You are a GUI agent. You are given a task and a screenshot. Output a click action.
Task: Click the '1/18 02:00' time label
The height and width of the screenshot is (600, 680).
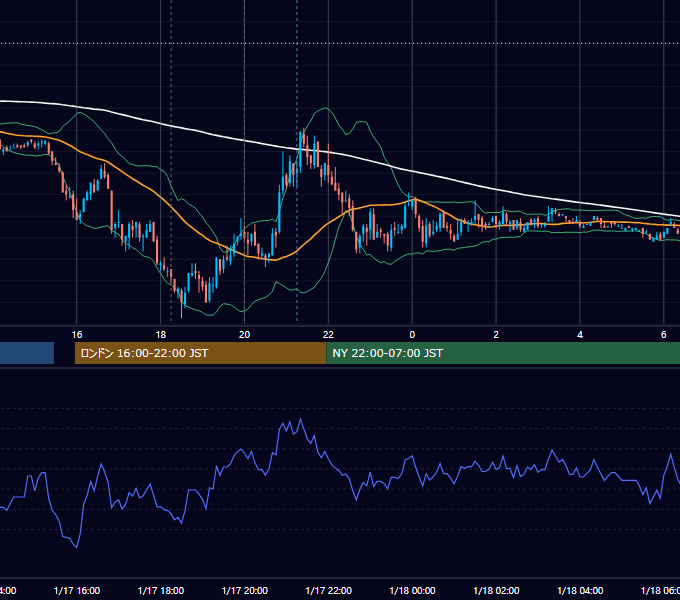496,590
